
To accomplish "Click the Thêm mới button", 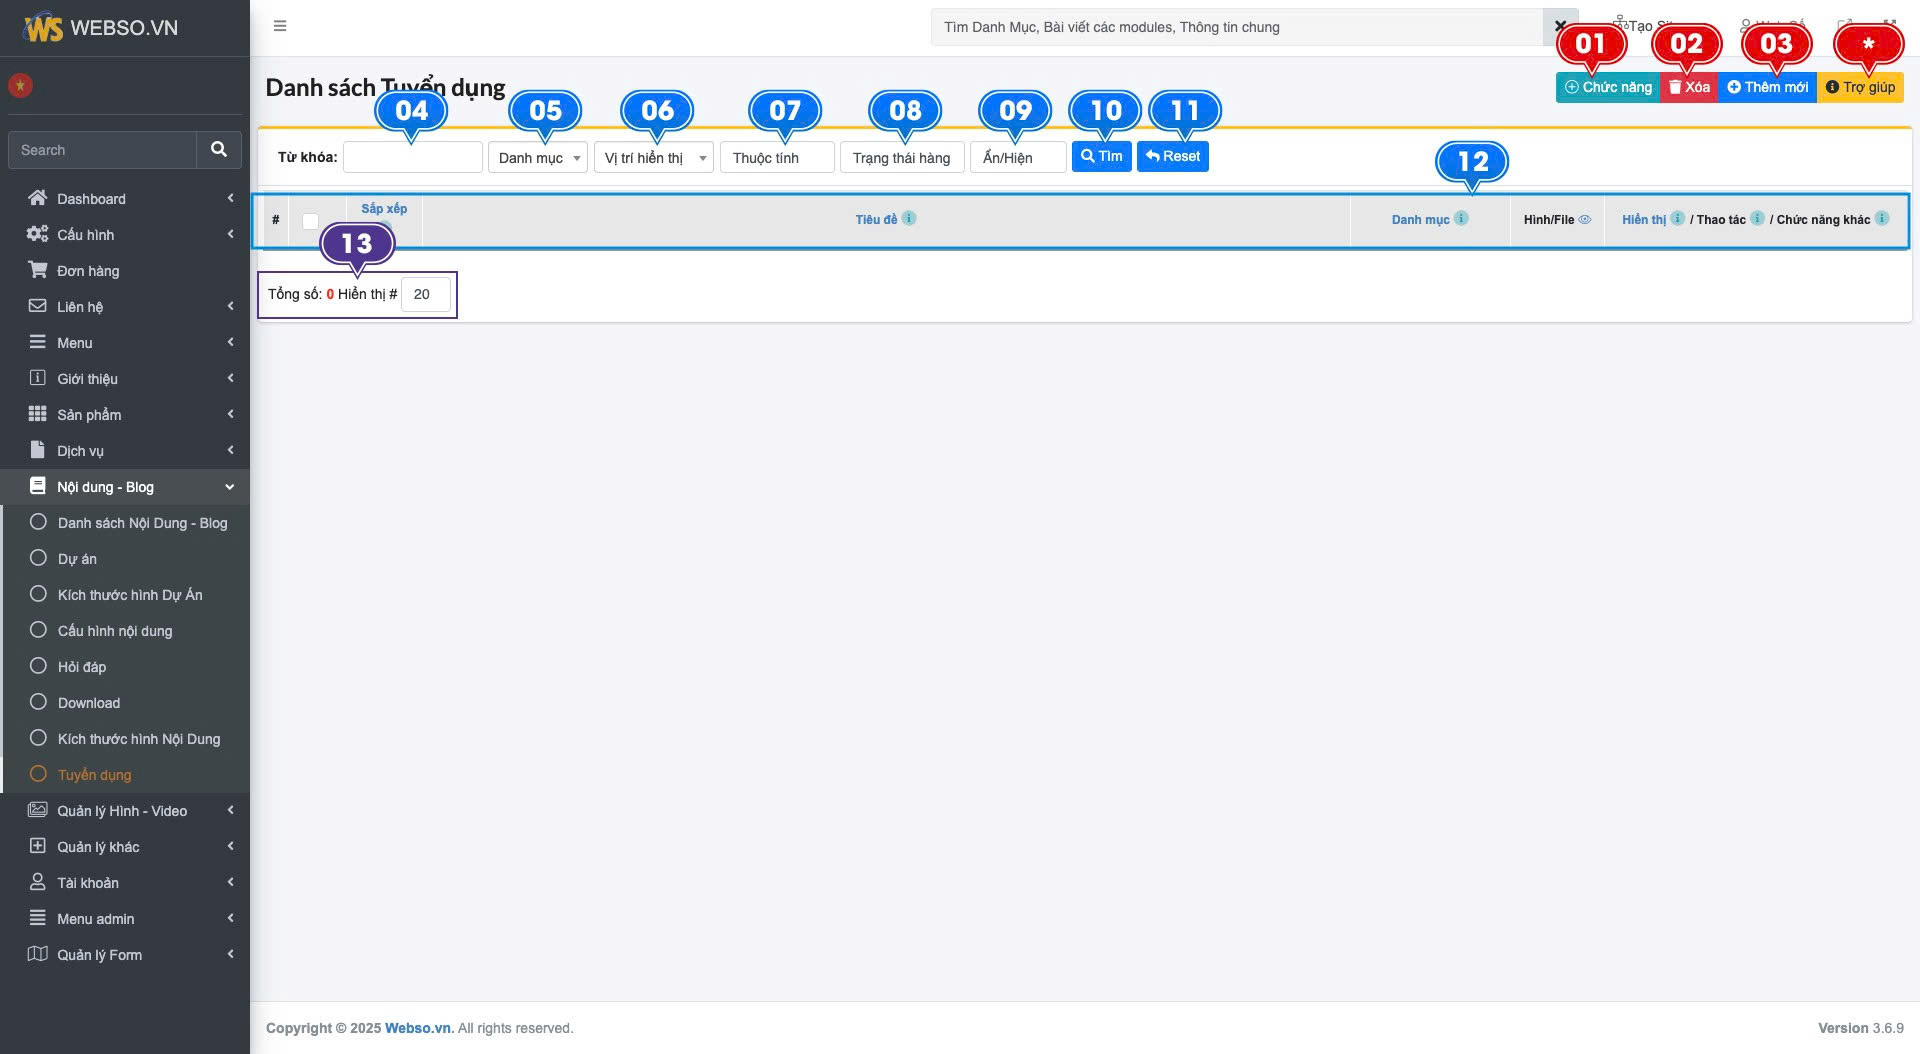I will (1767, 88).
